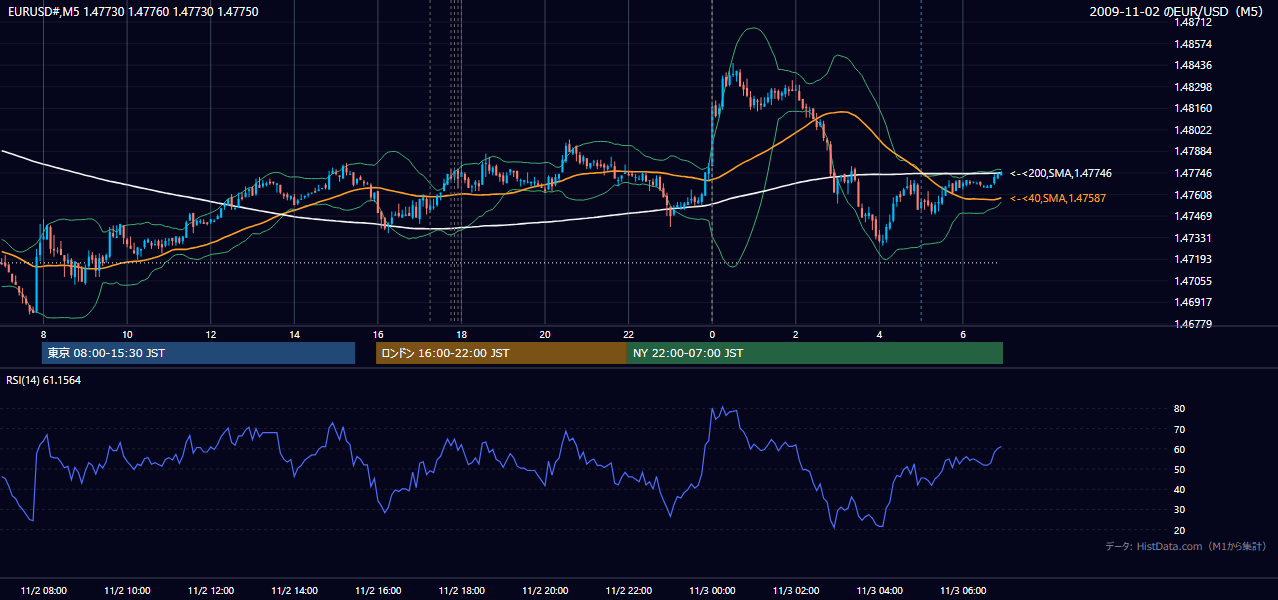Image resolution: width=1278 pixels, height=600 pixels.
Task: Select the London 16:00-22:00 JST session bar
Action: click(x=501, y=353)
